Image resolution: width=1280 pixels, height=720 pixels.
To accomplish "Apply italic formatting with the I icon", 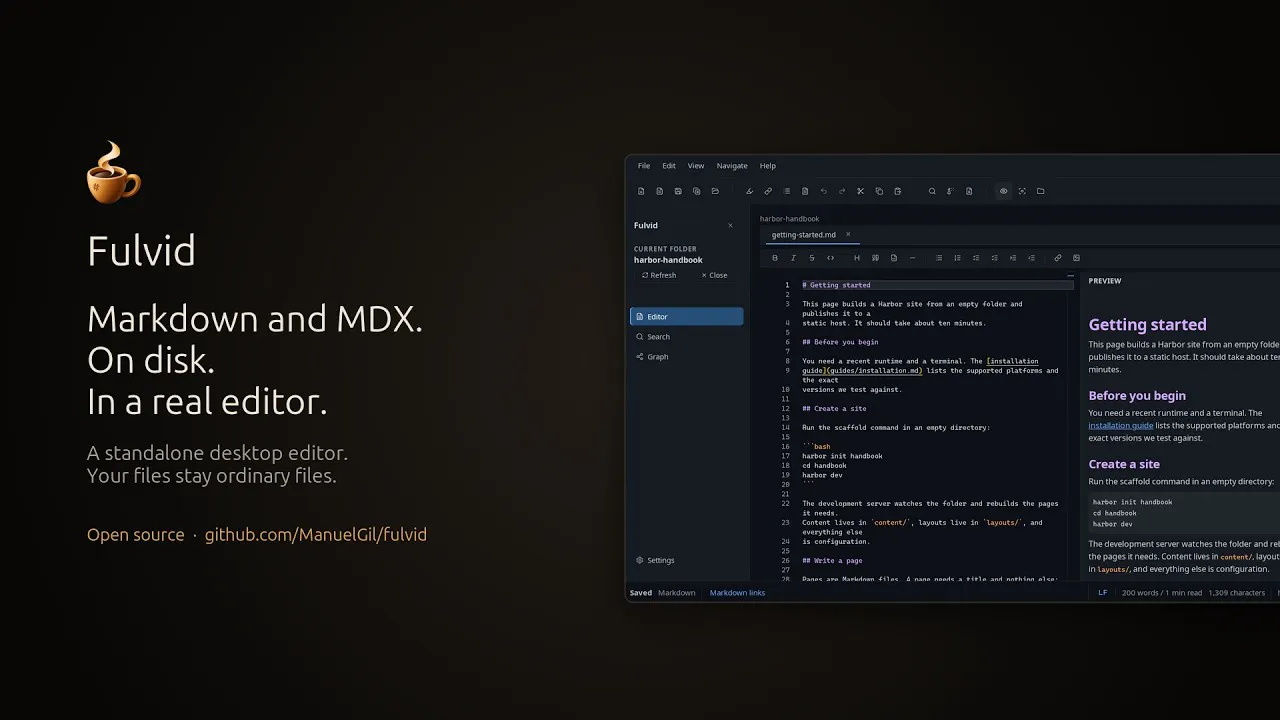I will pyautogui.click(x=793, y=258).
